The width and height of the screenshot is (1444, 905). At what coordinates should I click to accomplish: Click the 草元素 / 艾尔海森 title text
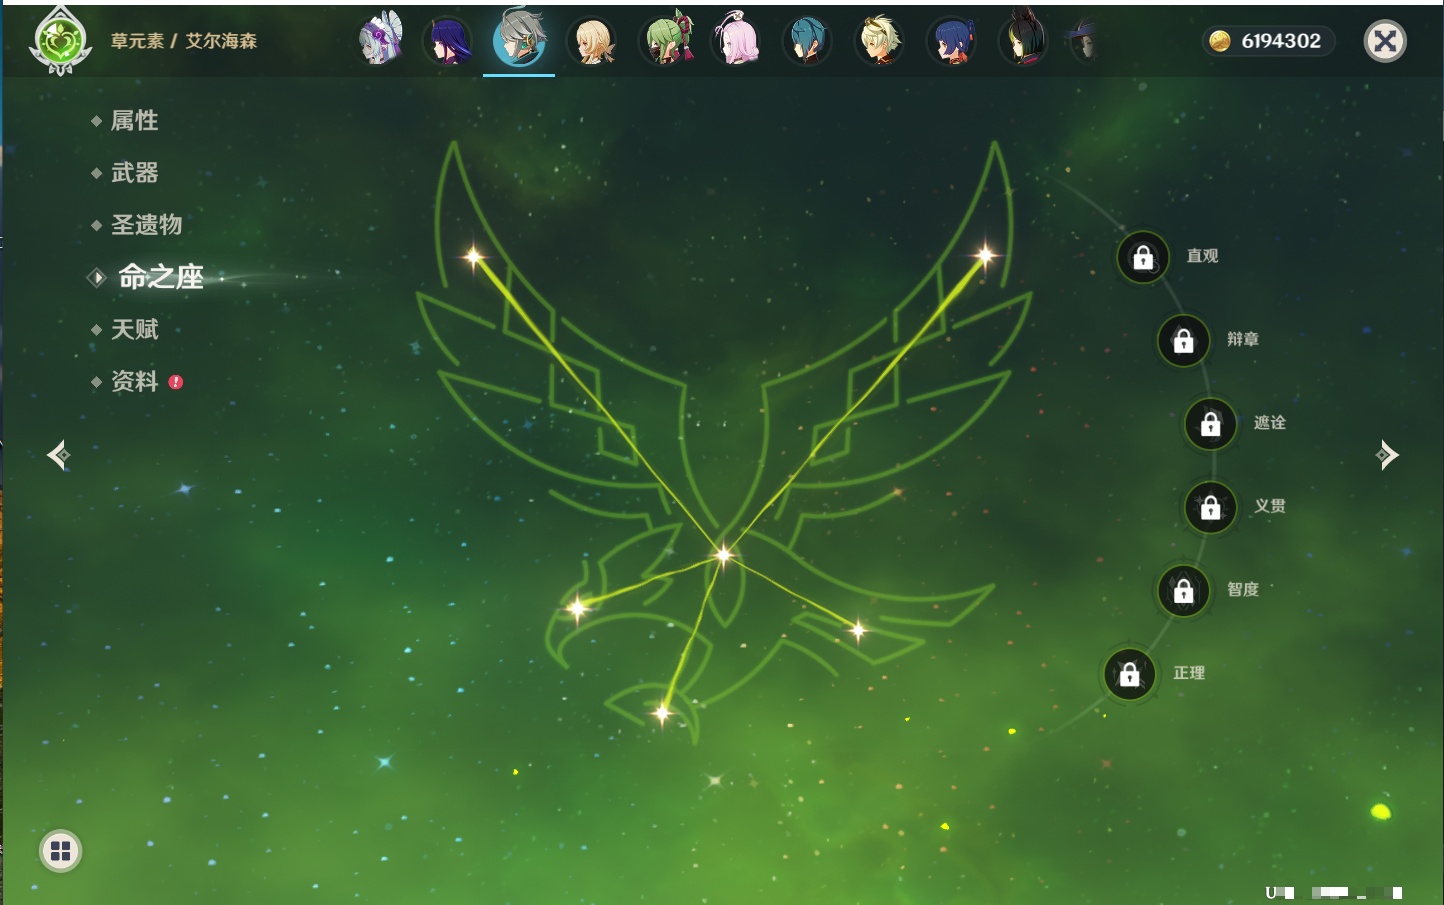coord(184,41)
